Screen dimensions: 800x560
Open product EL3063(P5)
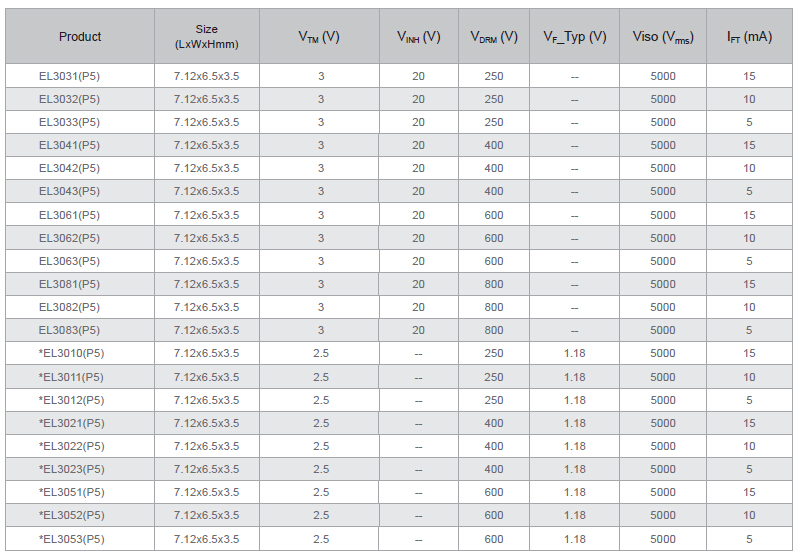point(69,261)
